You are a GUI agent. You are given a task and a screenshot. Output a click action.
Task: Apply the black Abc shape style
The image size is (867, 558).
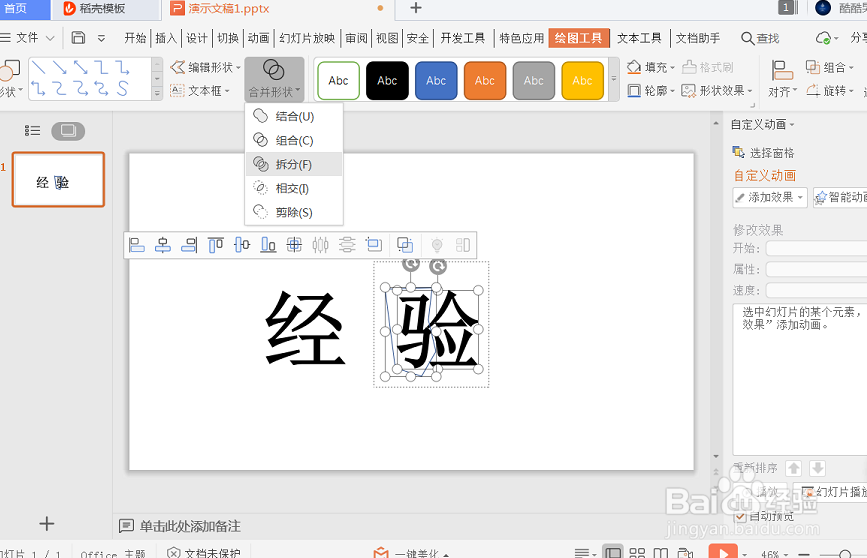tap(387, 81)
